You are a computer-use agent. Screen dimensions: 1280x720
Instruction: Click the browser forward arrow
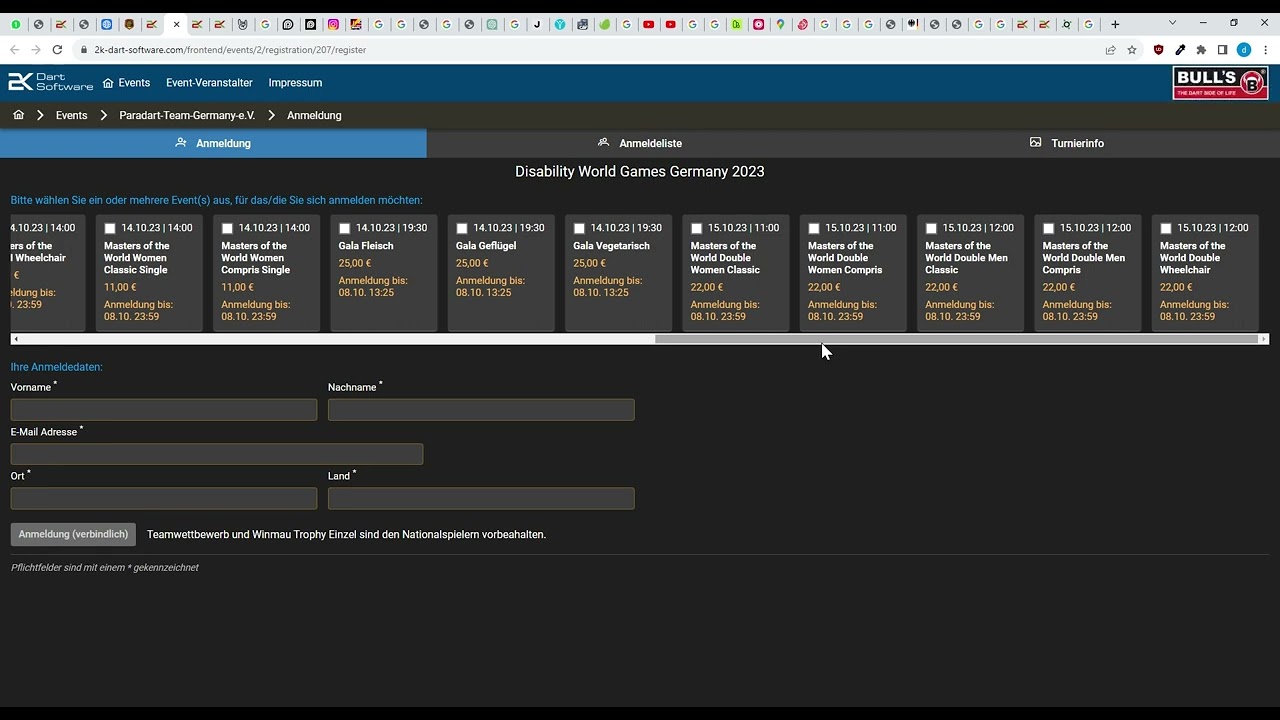(x=36, y=50)
